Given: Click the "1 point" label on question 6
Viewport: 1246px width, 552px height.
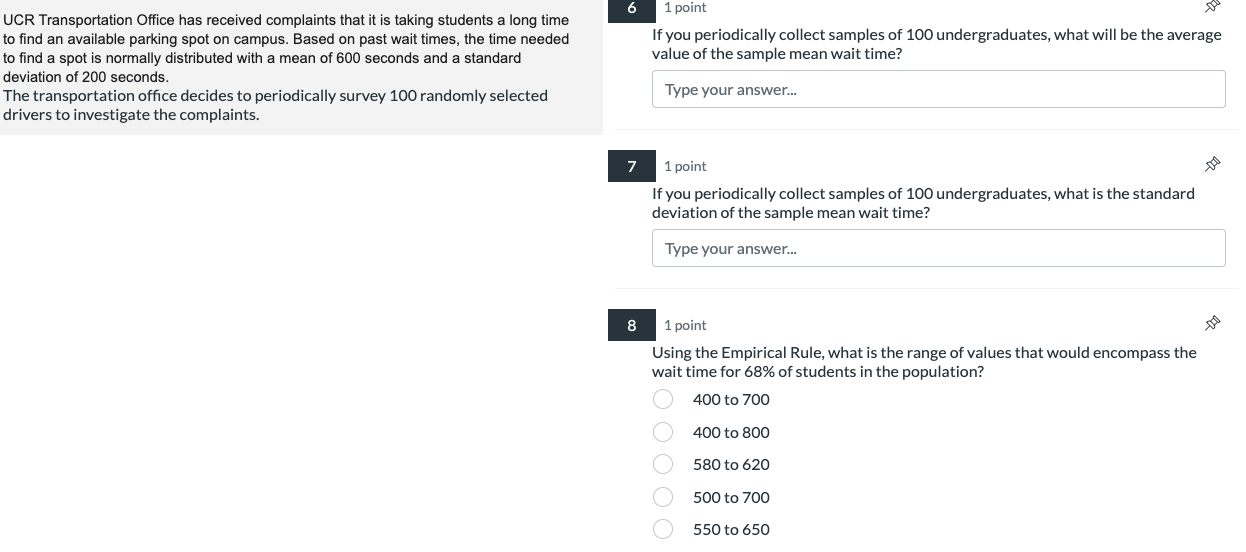Looking at the screenshot, I should pos(685,8).
